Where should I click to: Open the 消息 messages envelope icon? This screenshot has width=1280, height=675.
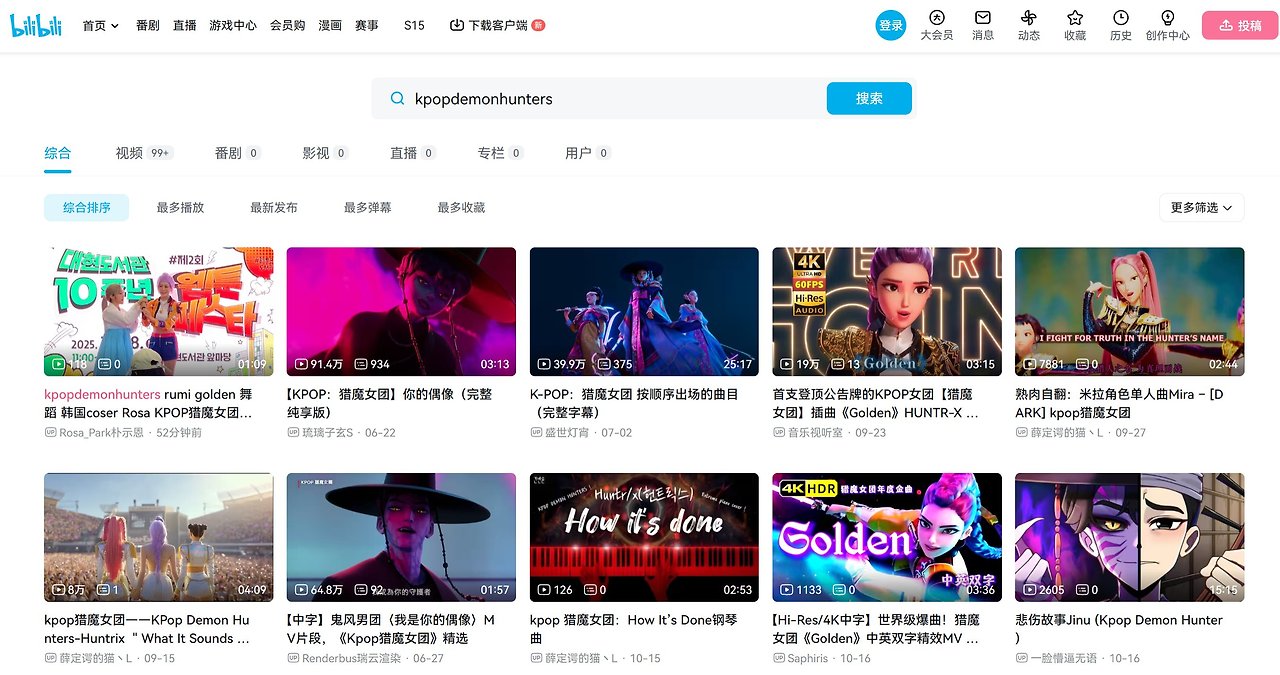click(x=983, y=18)
